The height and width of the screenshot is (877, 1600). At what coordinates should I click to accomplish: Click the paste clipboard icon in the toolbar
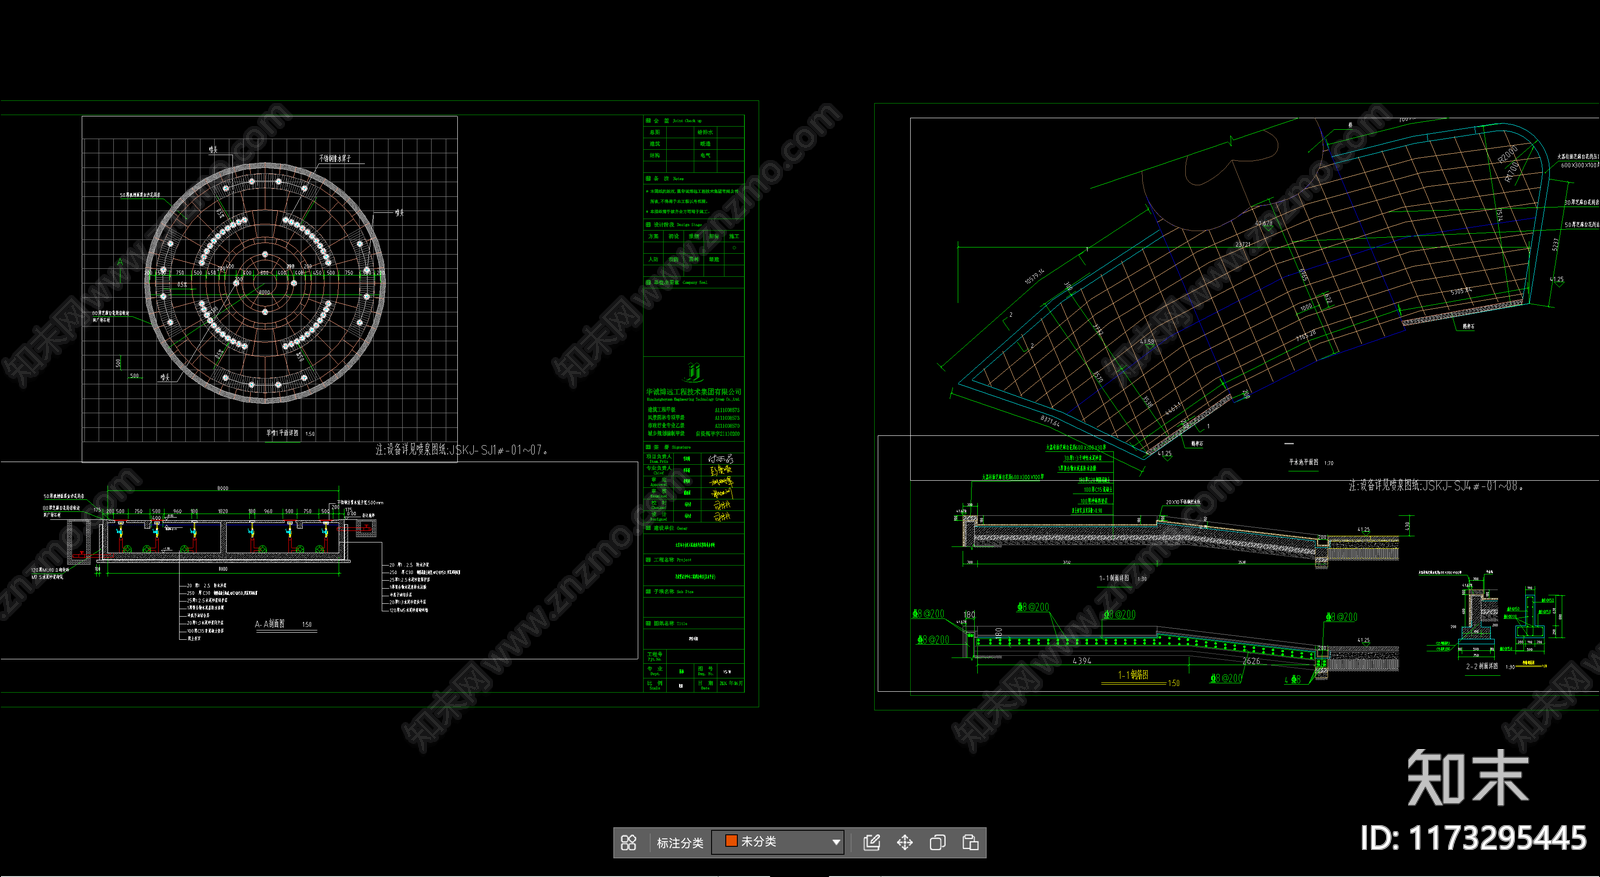click(x=970, y=843)
